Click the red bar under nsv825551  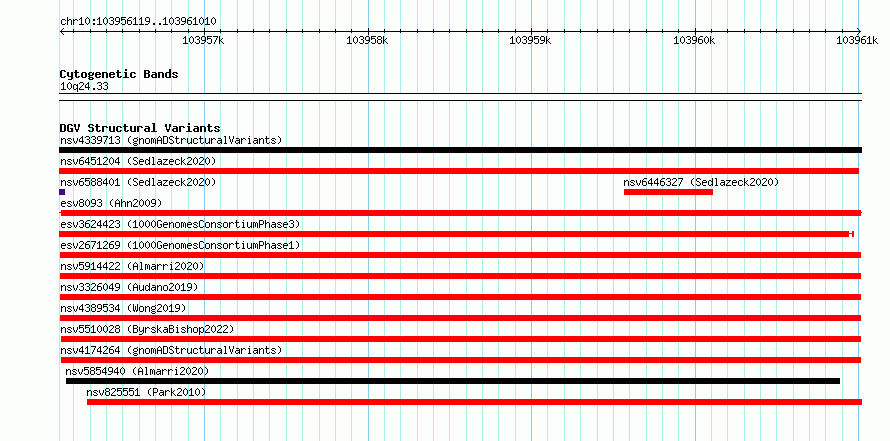click(x=475, y=402)
